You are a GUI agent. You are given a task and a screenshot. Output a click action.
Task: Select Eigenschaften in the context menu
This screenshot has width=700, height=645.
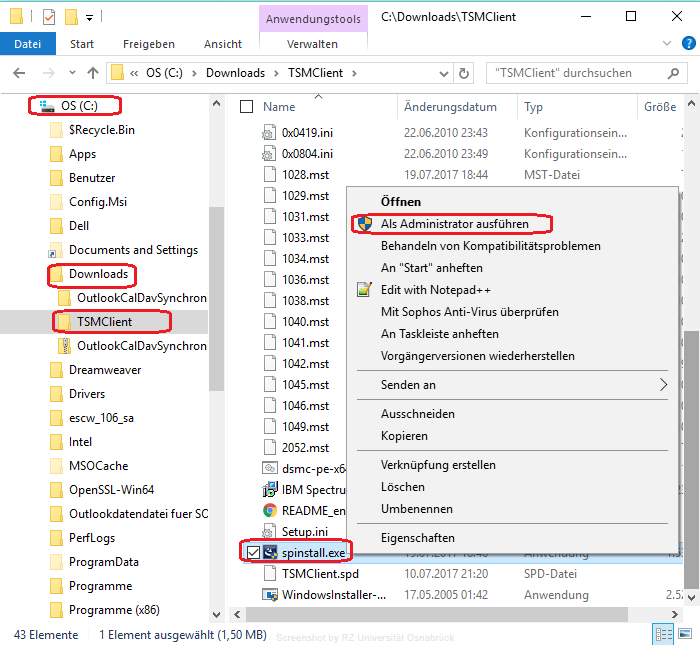[417, 538]
